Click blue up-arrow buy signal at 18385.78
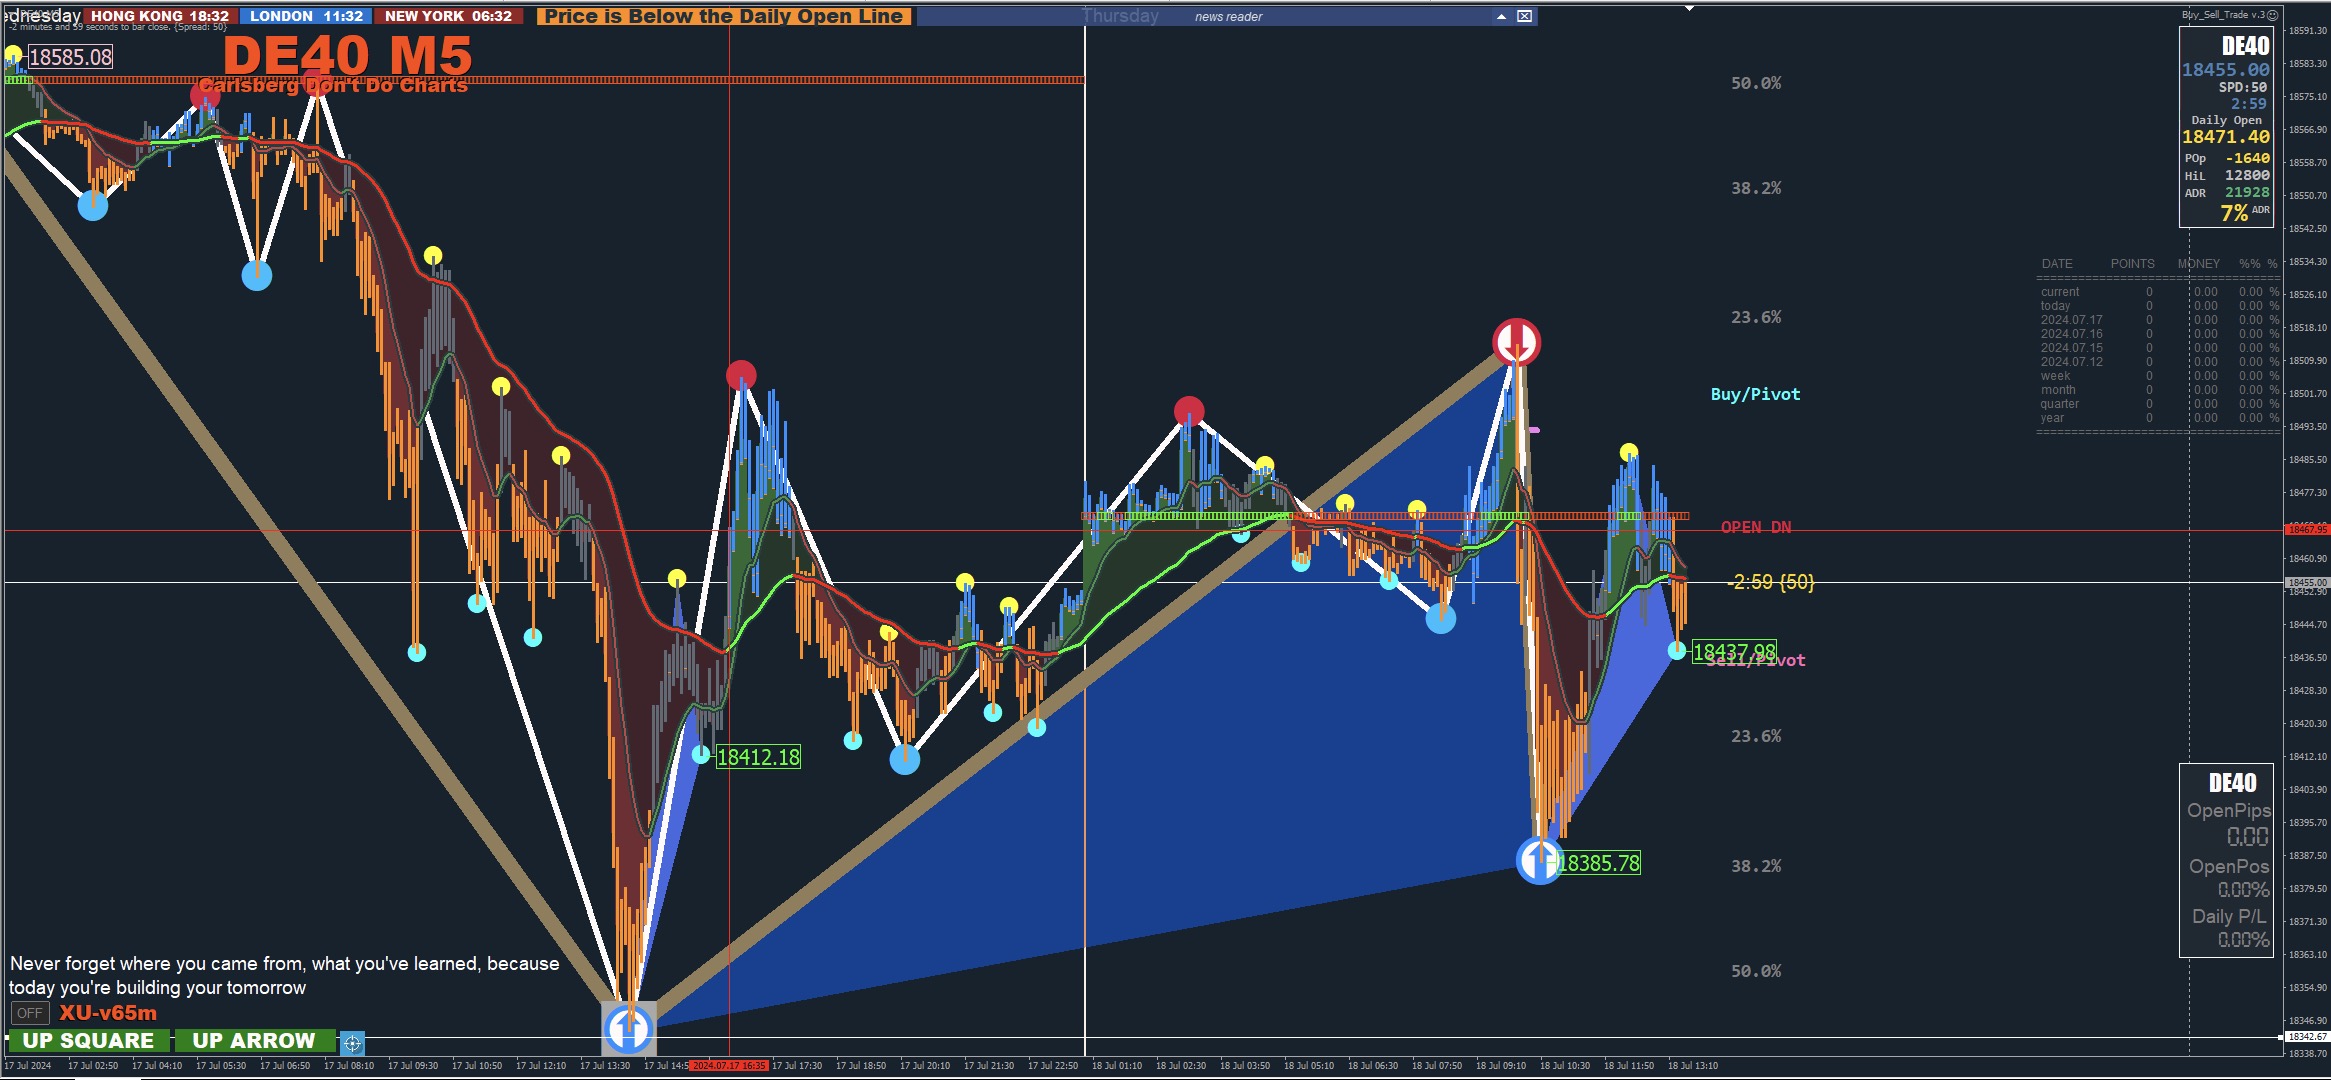The height and width of the screenshot is (1080, 2331). (x=1539, y=860)
